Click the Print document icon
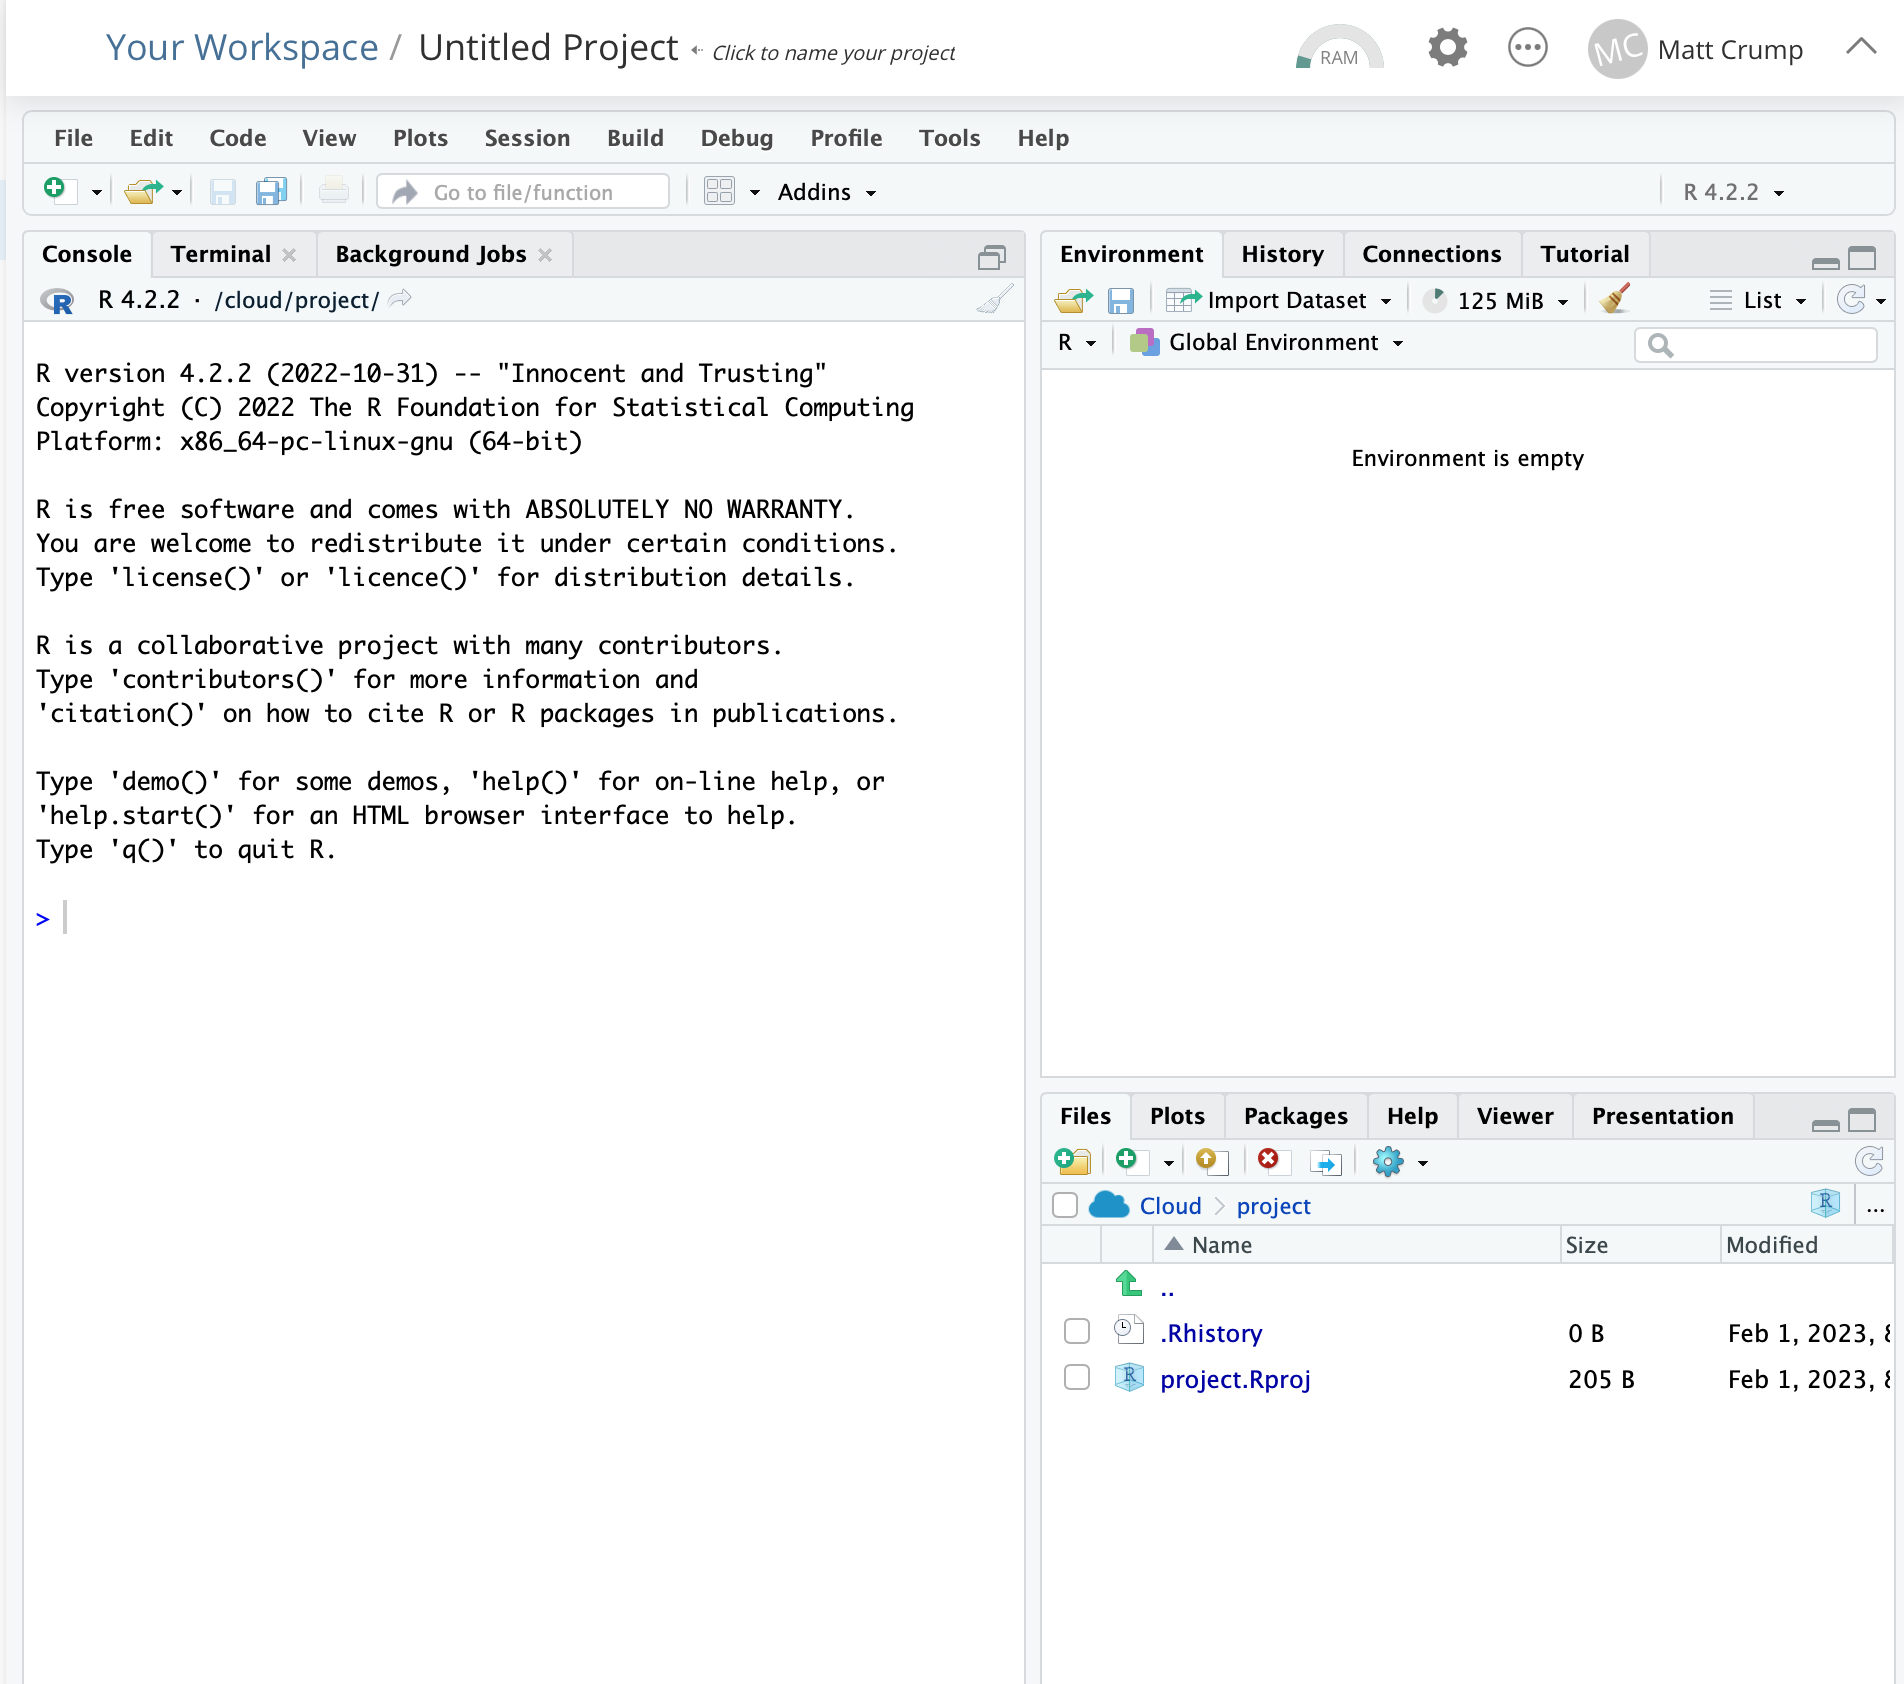Image resolution: width=1904 pixels, height=1684 pixels. [x=333, y=191]
